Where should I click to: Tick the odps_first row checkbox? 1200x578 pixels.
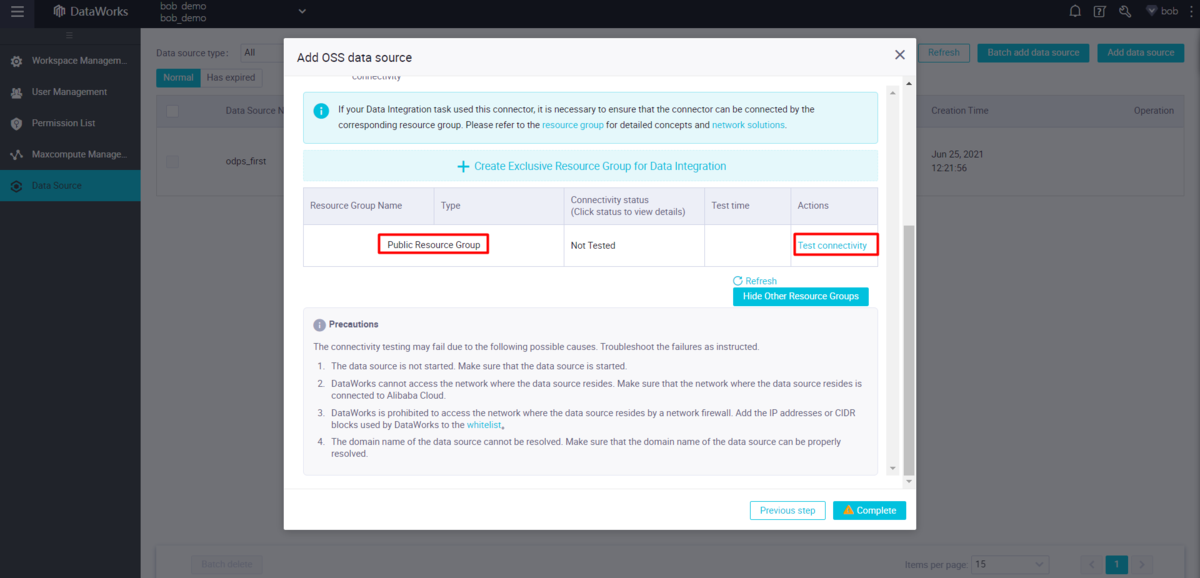(x=172, y=161)
